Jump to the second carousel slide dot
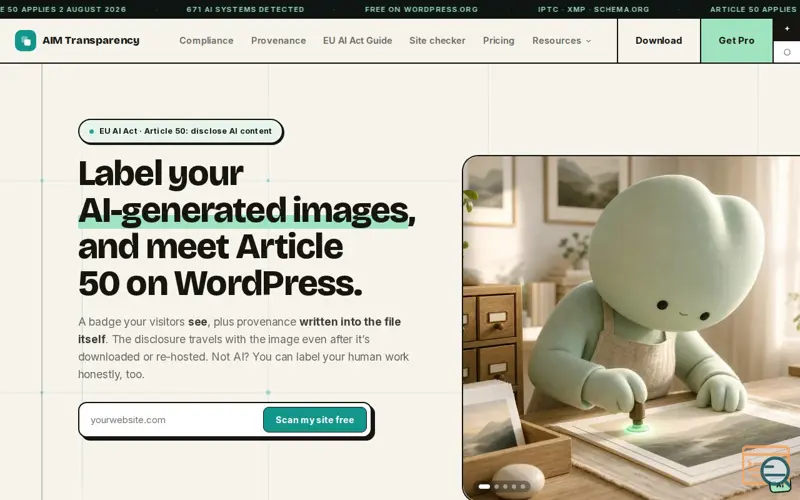 tap(497, 487)
